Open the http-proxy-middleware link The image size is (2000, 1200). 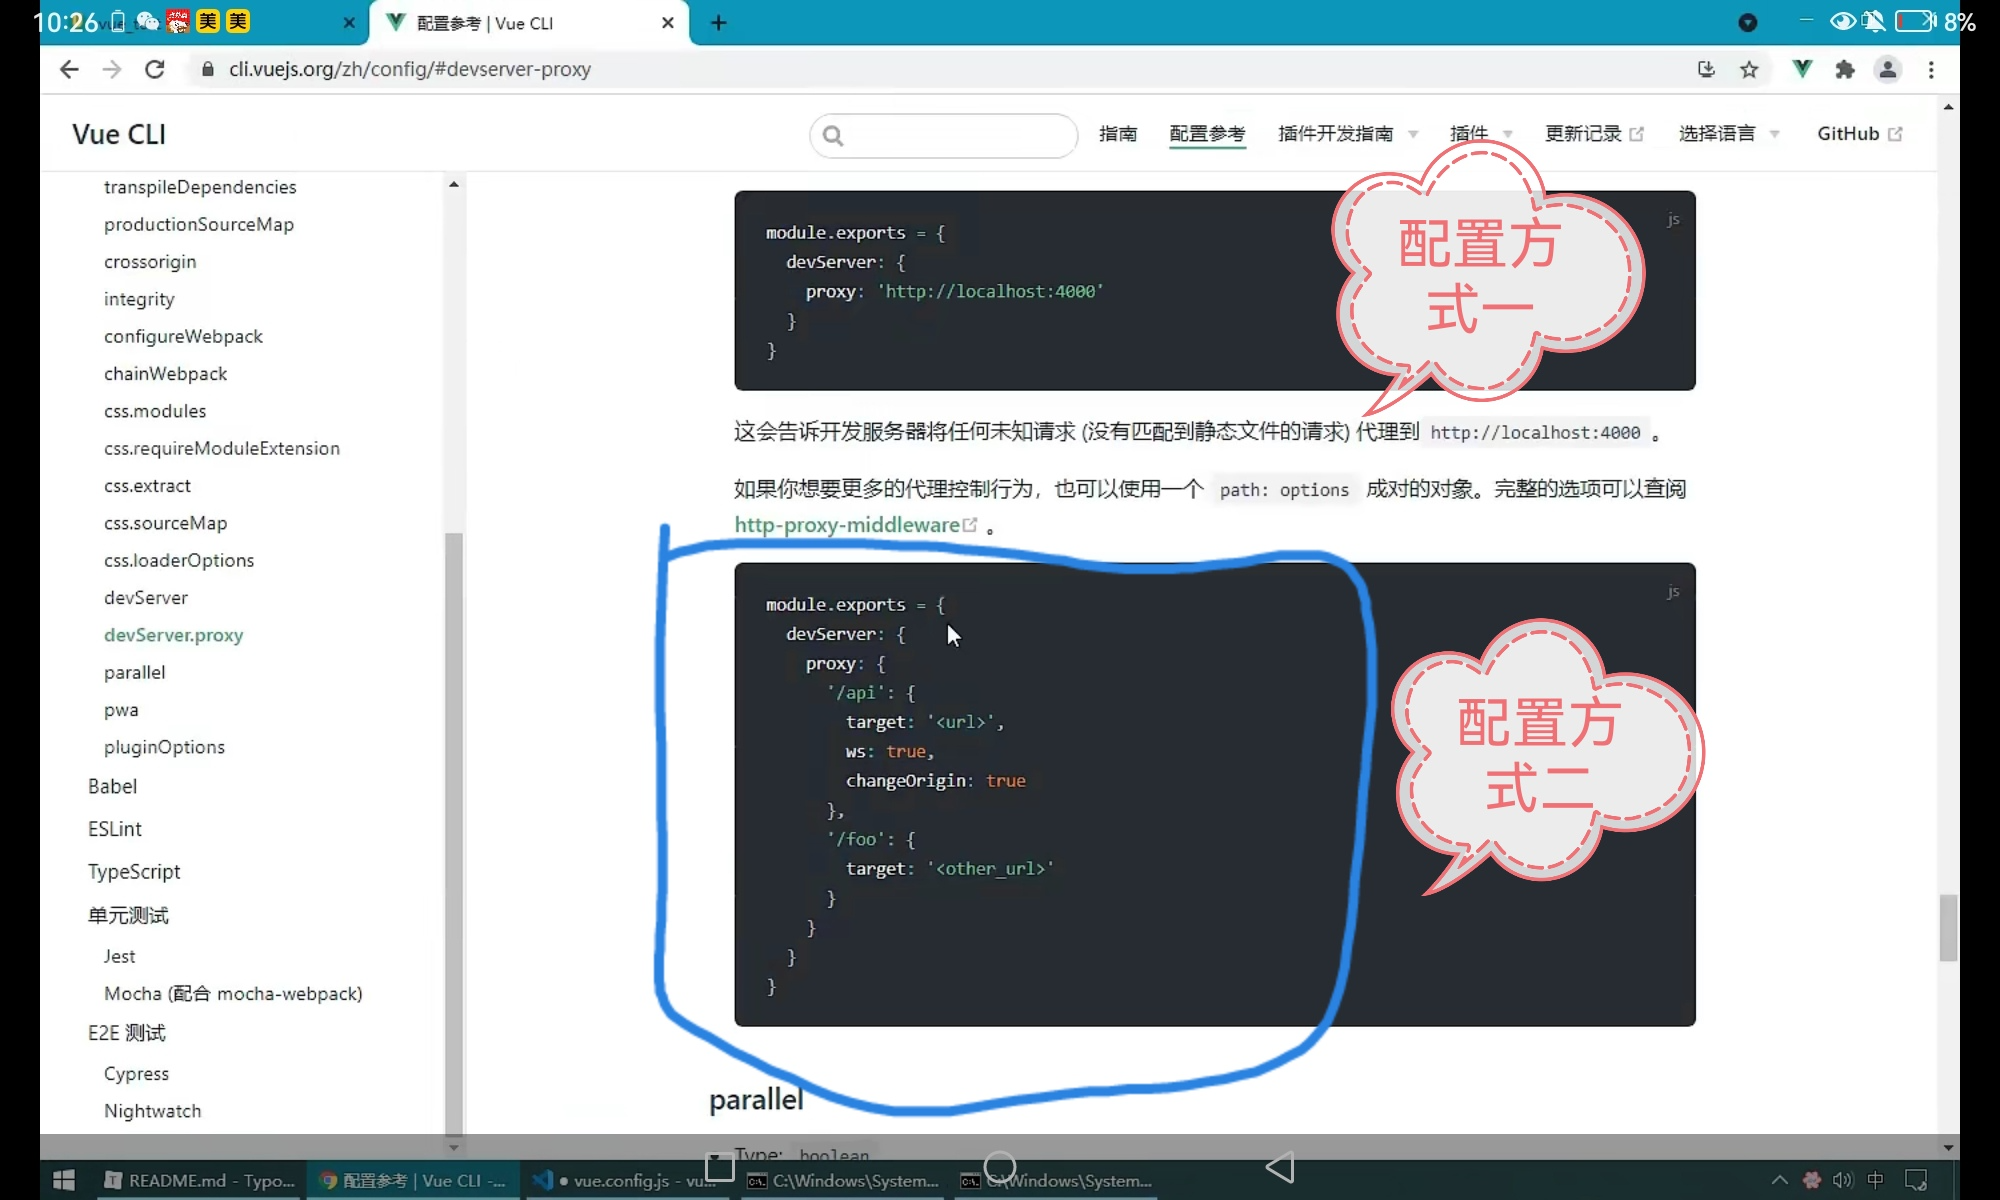[847, 525]
